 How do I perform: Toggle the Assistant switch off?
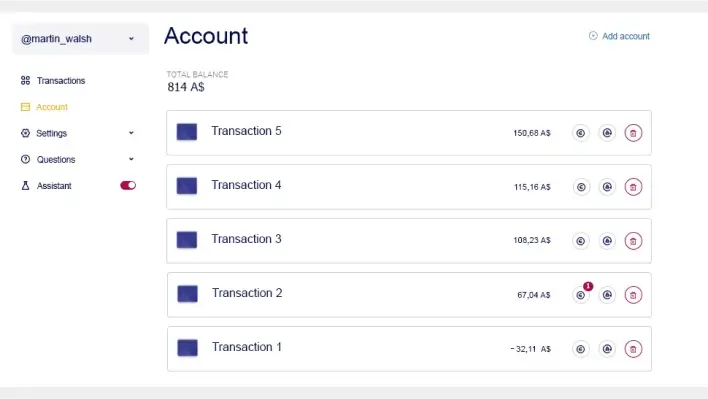[128, 186]
